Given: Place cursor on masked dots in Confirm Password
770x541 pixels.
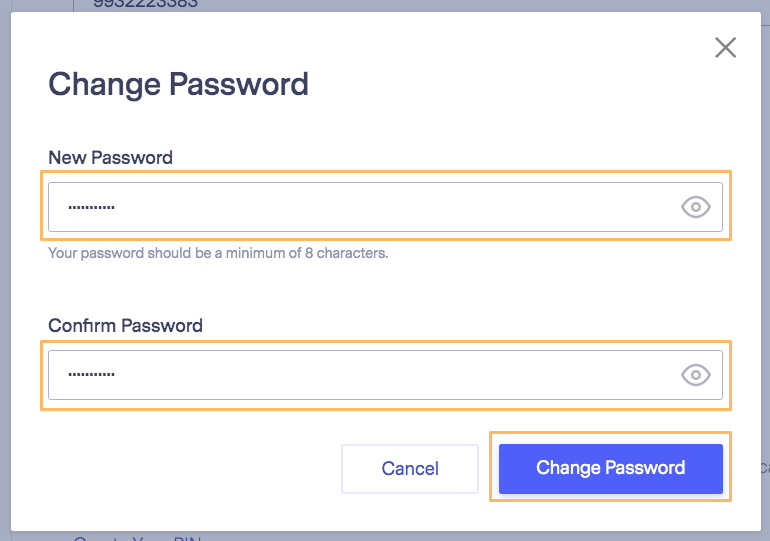Looking at the screenshot, I should coord(91,375).
